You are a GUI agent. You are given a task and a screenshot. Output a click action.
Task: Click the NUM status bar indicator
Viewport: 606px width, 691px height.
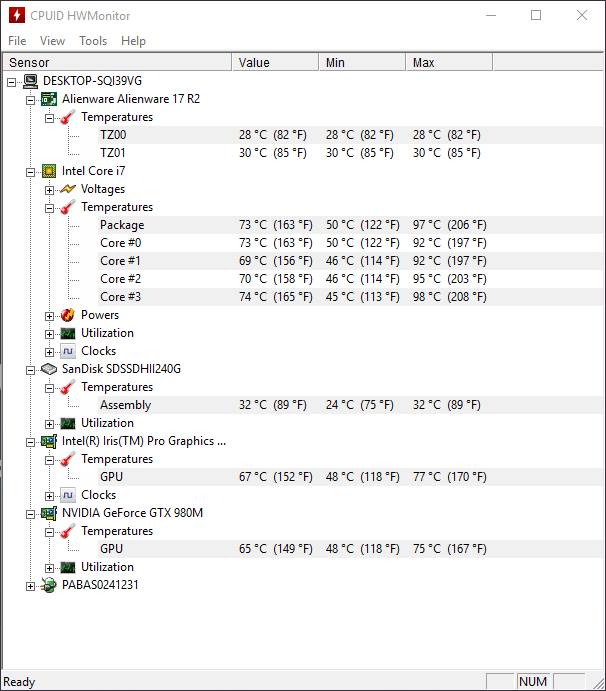tap(533, 681)
